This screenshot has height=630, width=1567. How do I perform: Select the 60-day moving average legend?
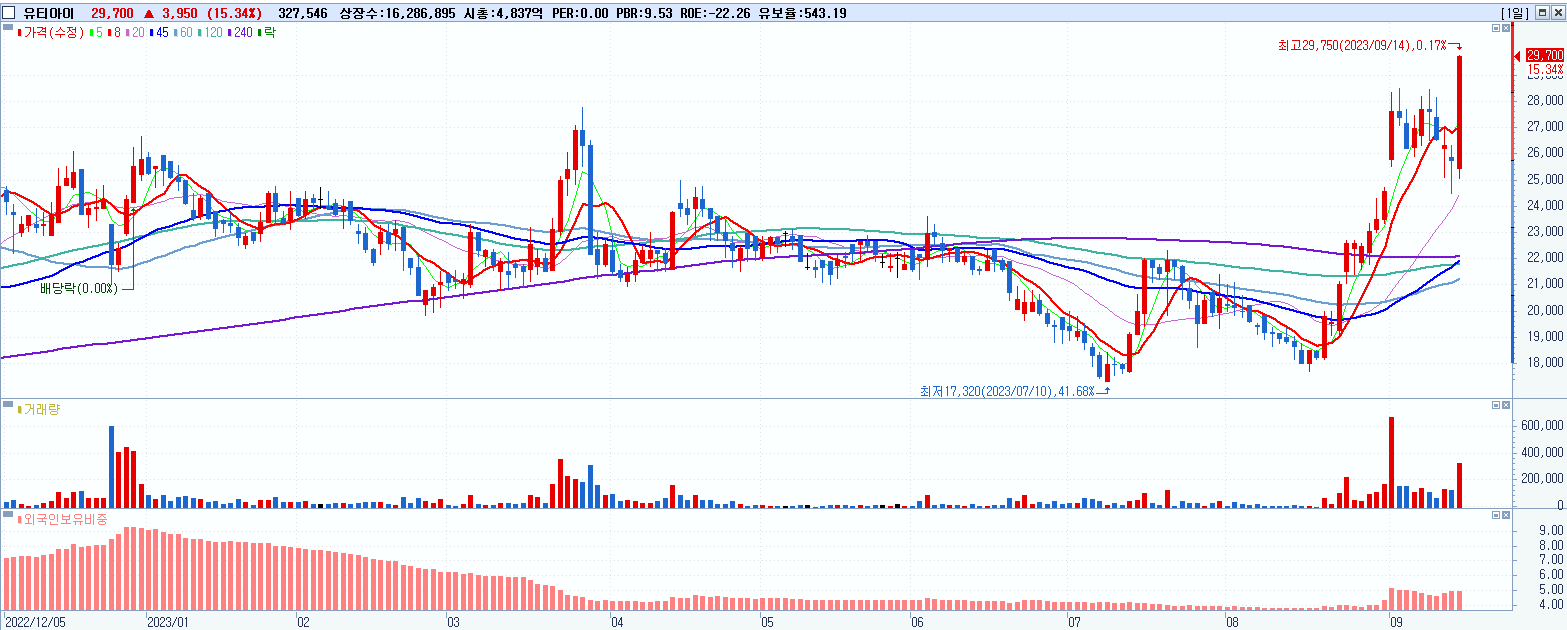coord(183,33)
